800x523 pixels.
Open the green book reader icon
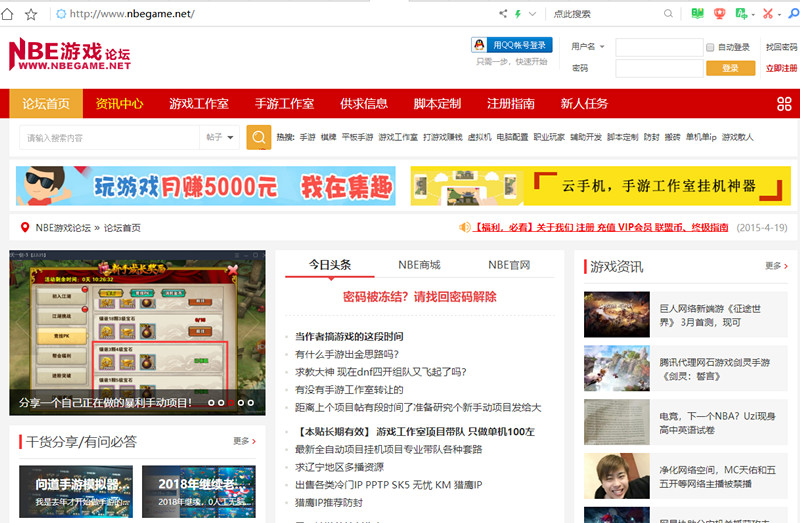[697, 14]
